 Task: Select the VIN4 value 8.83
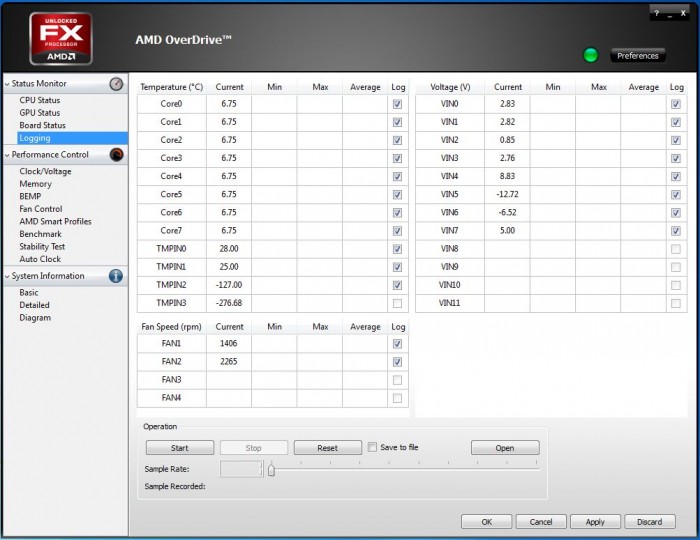pos(508,176)
